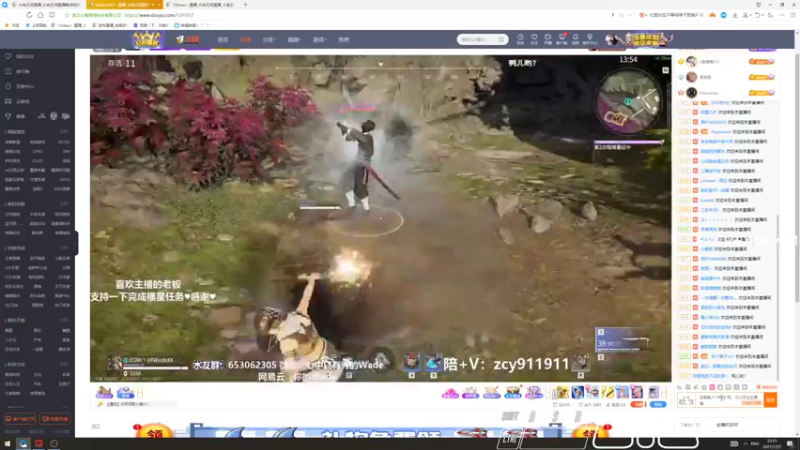The height and width of the screenshot is (450, 800).
Task: Open the Baidu bookmark in bookmarks bar
Action: 151,25
